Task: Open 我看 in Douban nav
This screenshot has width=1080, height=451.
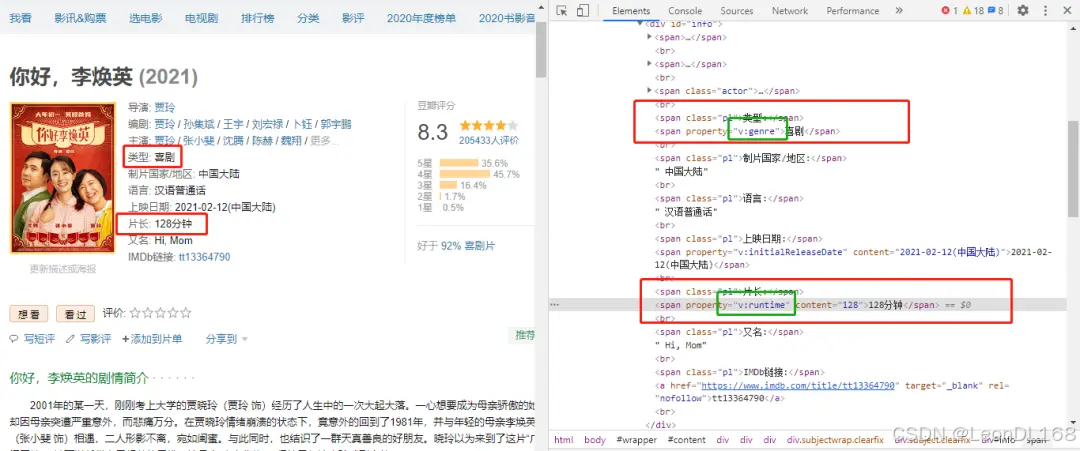Action: click(20, 18)
